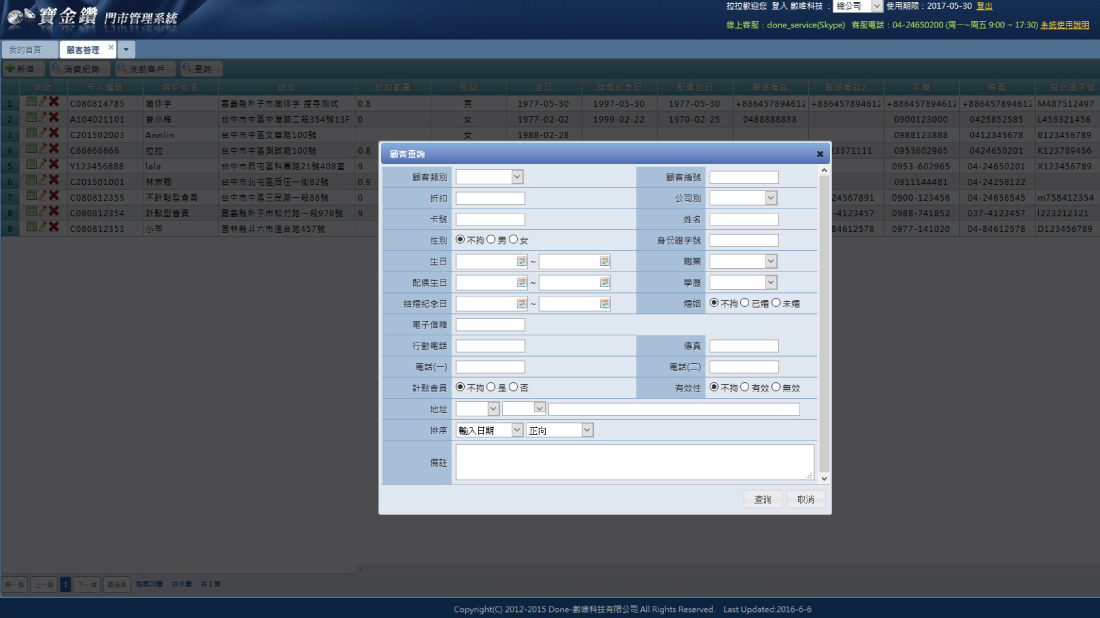
Task: Open the 配偶生日 start date calendar picker
Action: (521, 282)
